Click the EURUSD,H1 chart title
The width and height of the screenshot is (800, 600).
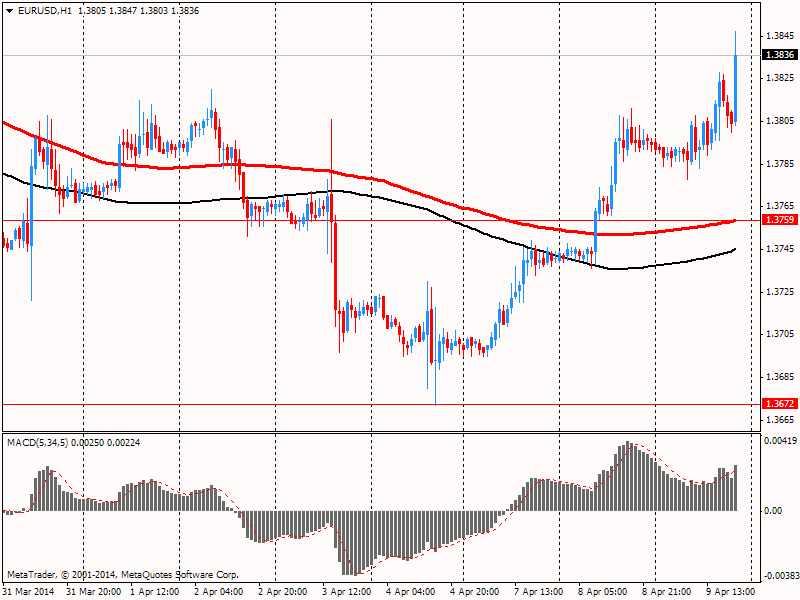(x=44, y=11)
